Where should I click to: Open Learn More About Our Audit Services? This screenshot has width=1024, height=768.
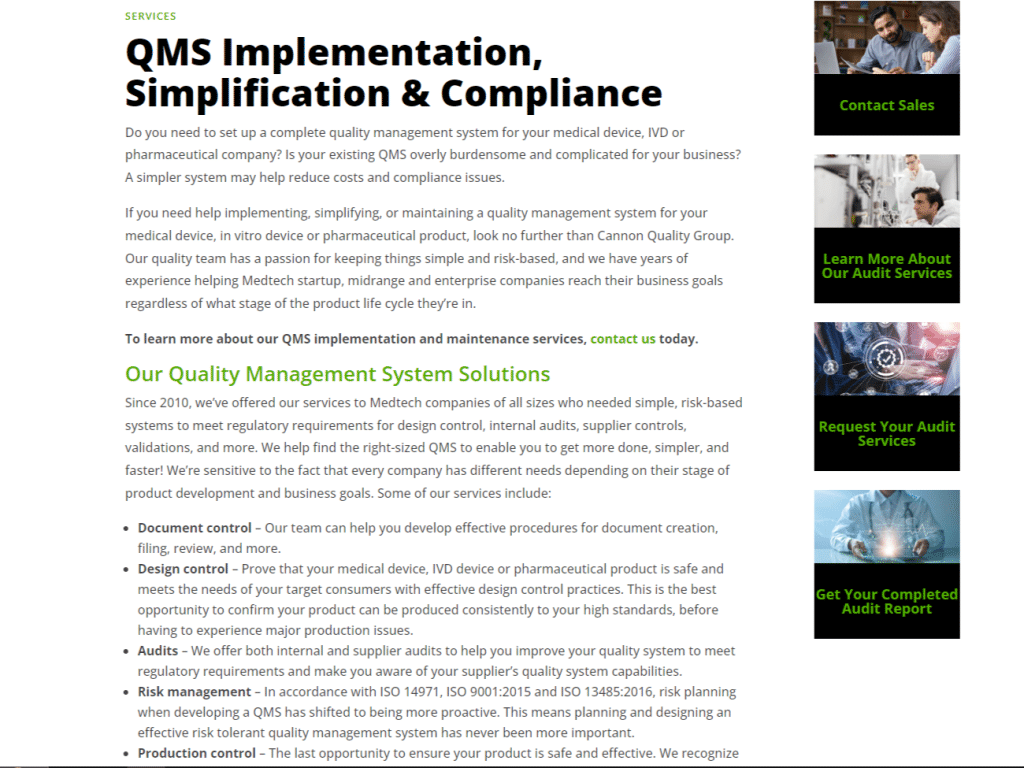point(886,266)
